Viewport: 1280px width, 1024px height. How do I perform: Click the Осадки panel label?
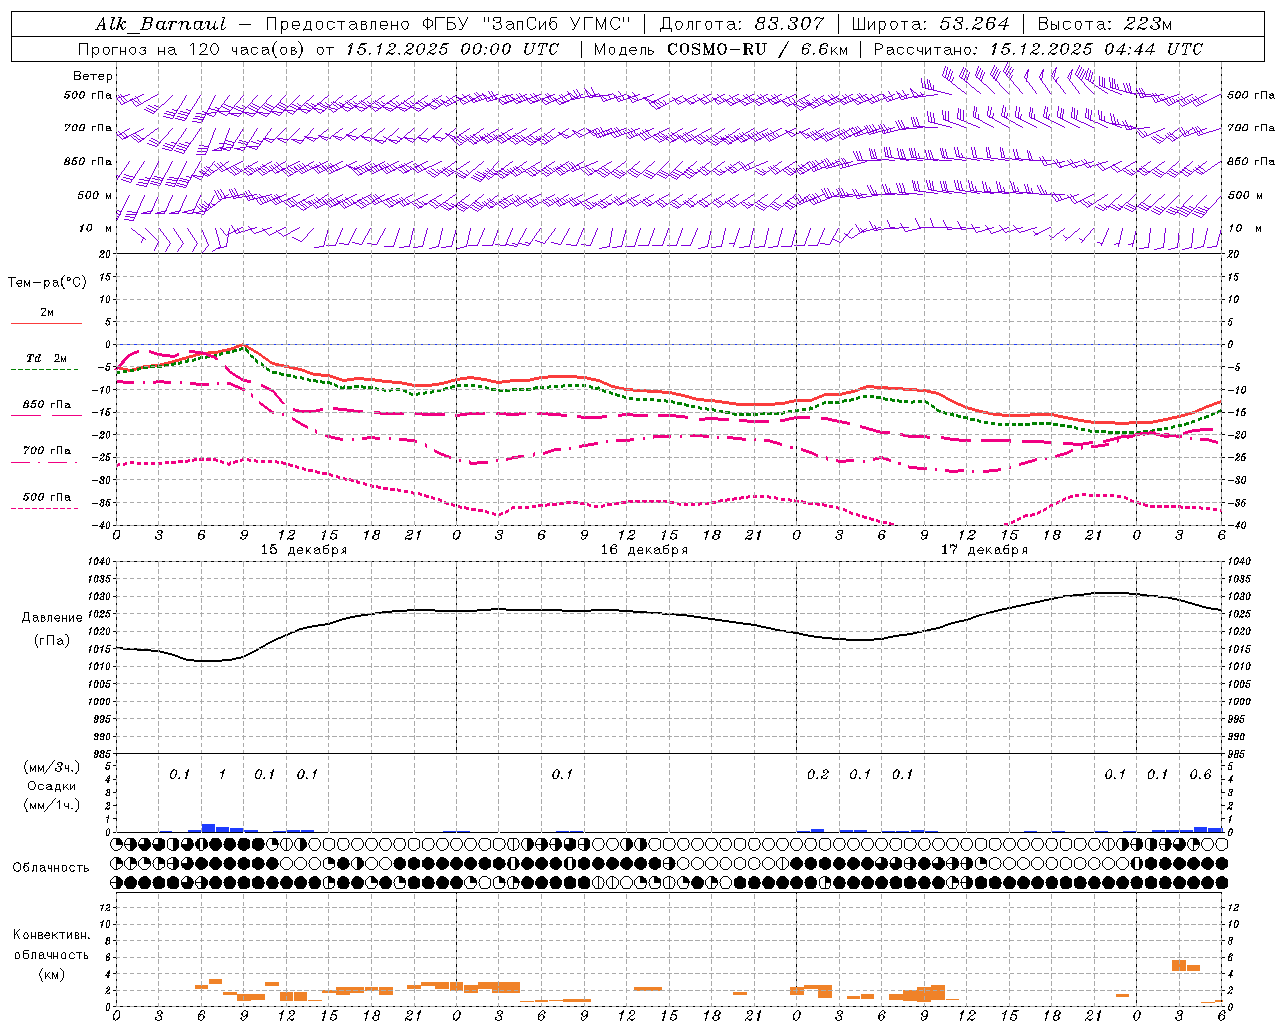click(x=52, y=786)
